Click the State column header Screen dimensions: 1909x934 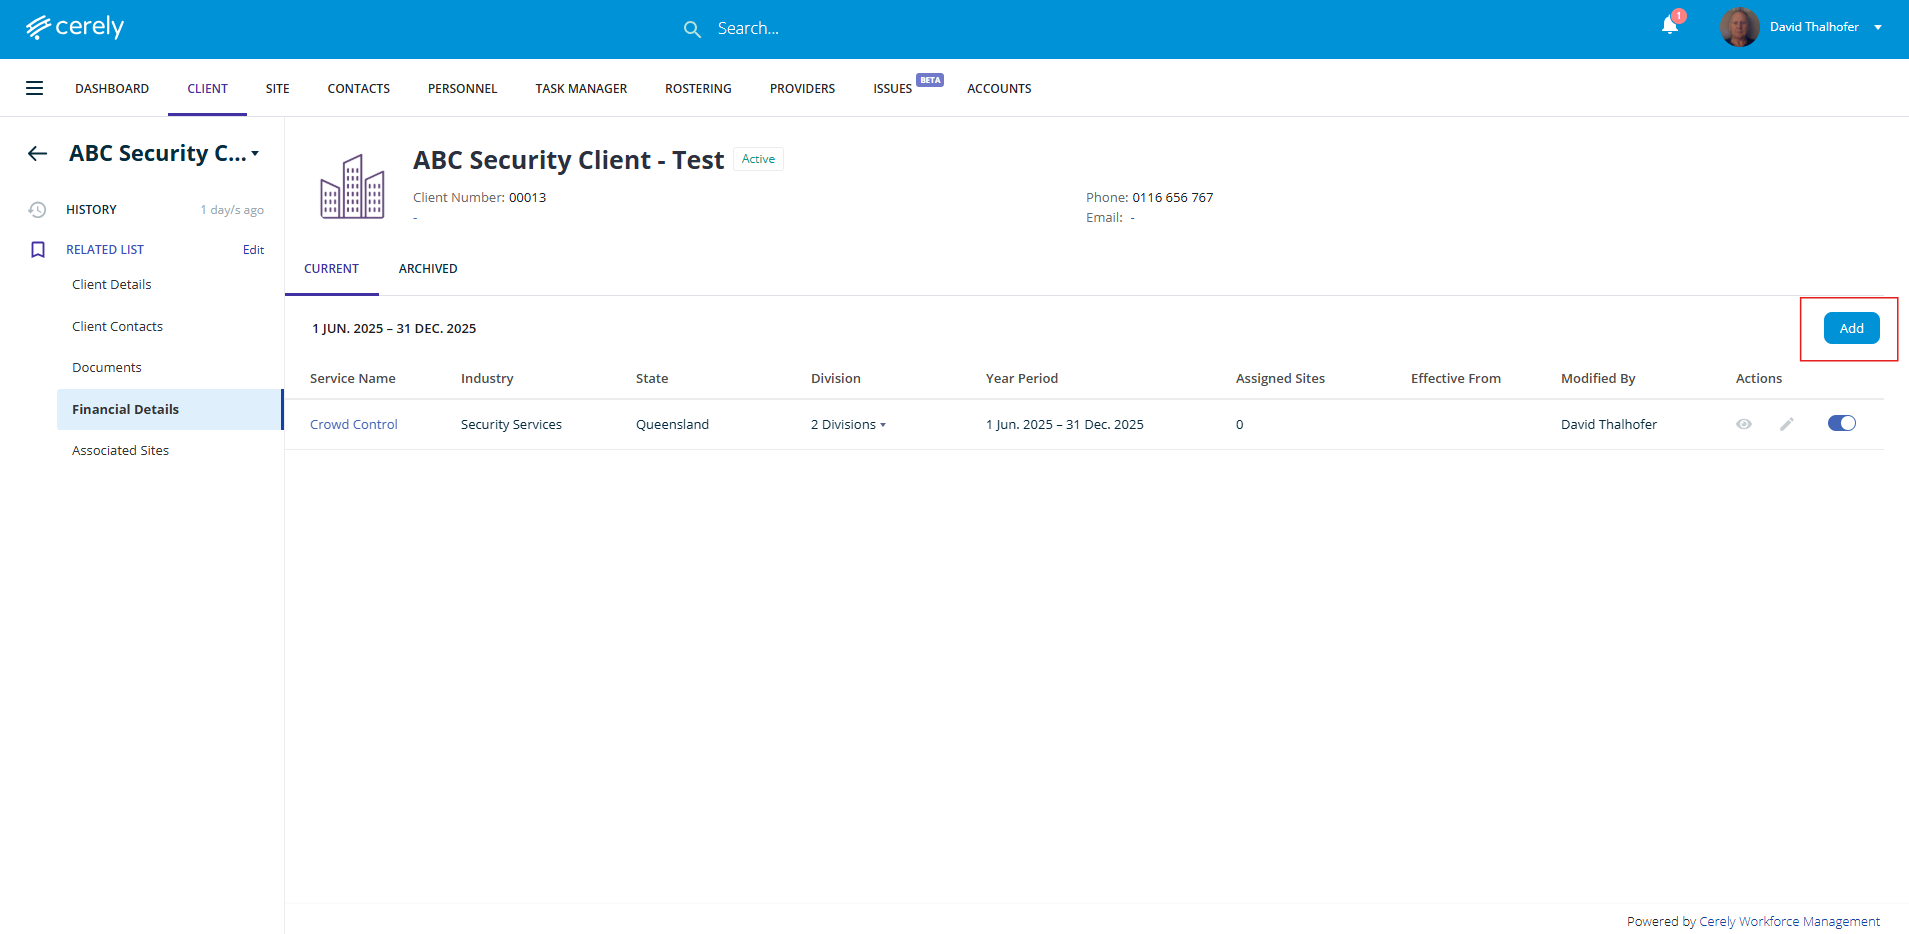pyautogui.click(x=652, y=378)
